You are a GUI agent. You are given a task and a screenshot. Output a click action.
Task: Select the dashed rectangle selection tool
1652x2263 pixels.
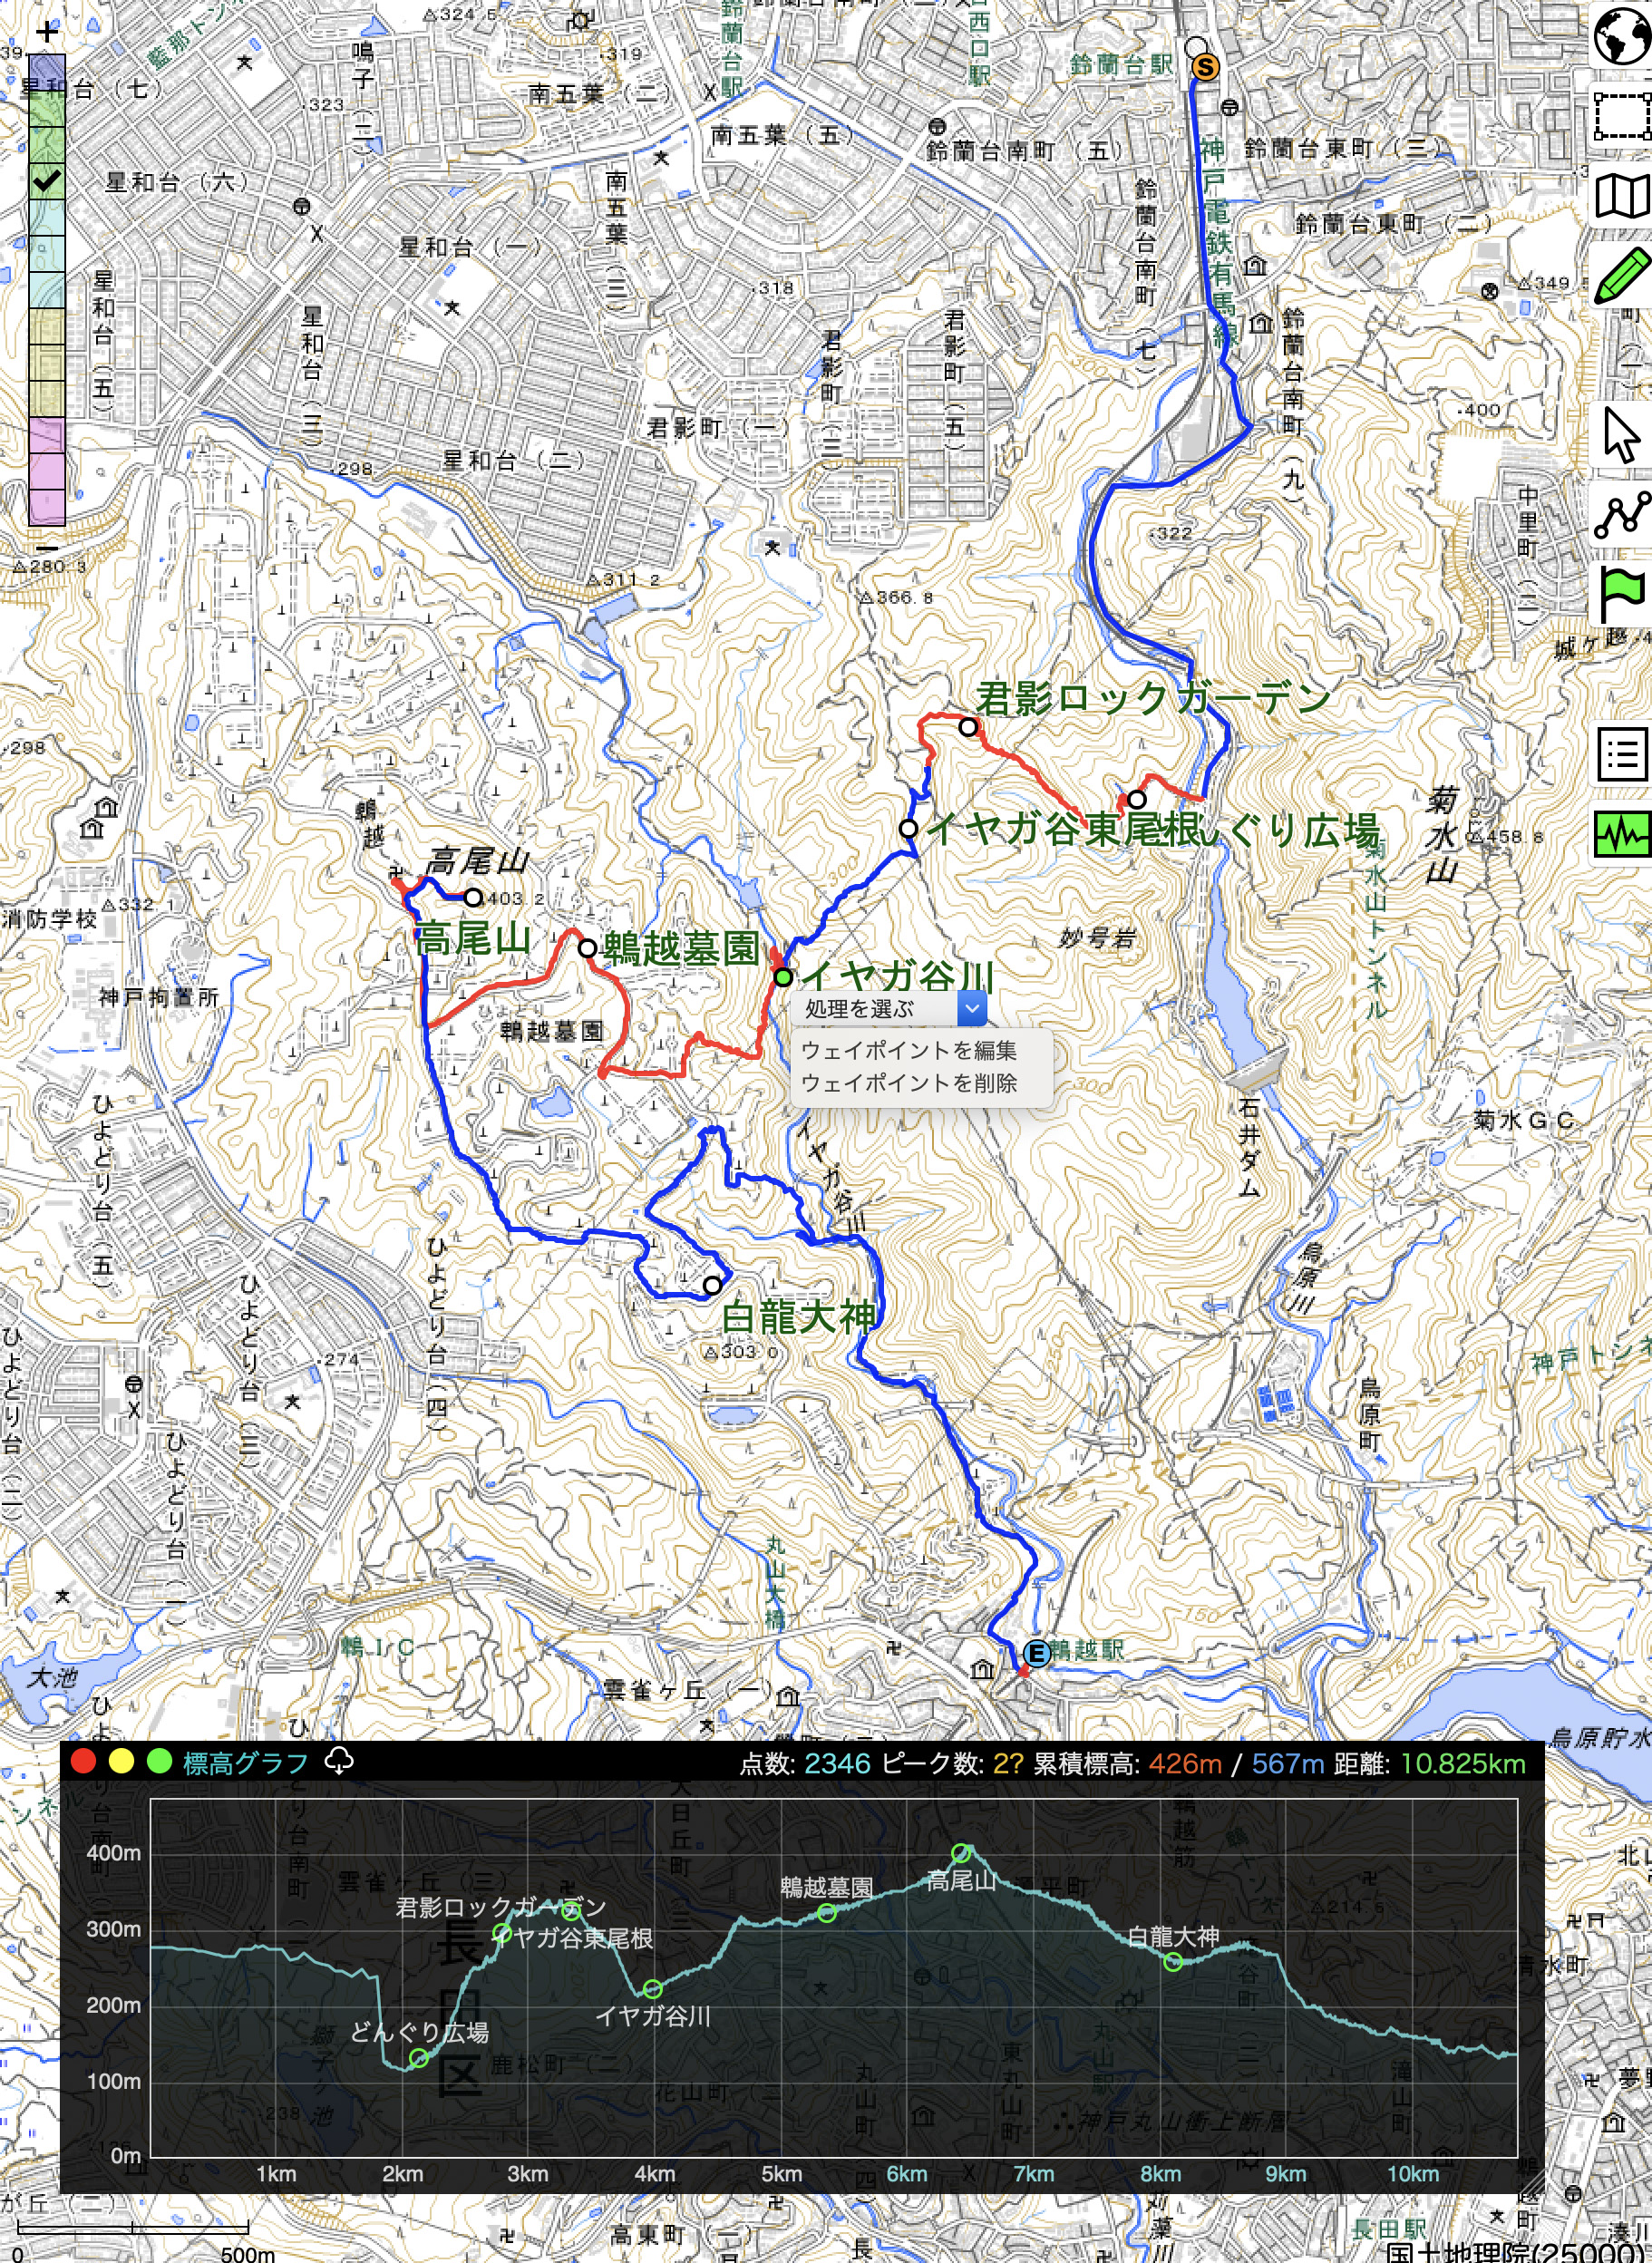(x=1622, y=117)
